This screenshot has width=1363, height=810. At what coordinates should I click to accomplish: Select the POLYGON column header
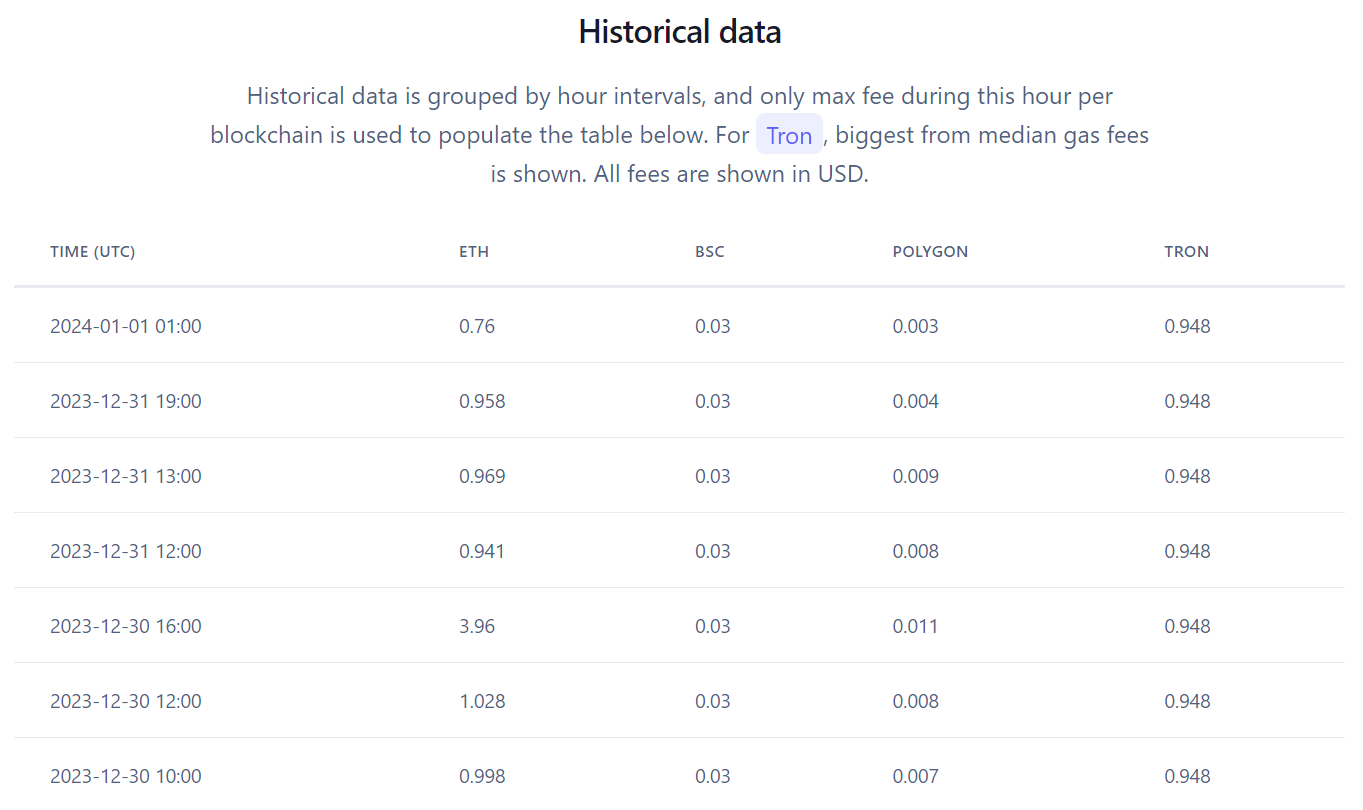[x=930, y=252]
